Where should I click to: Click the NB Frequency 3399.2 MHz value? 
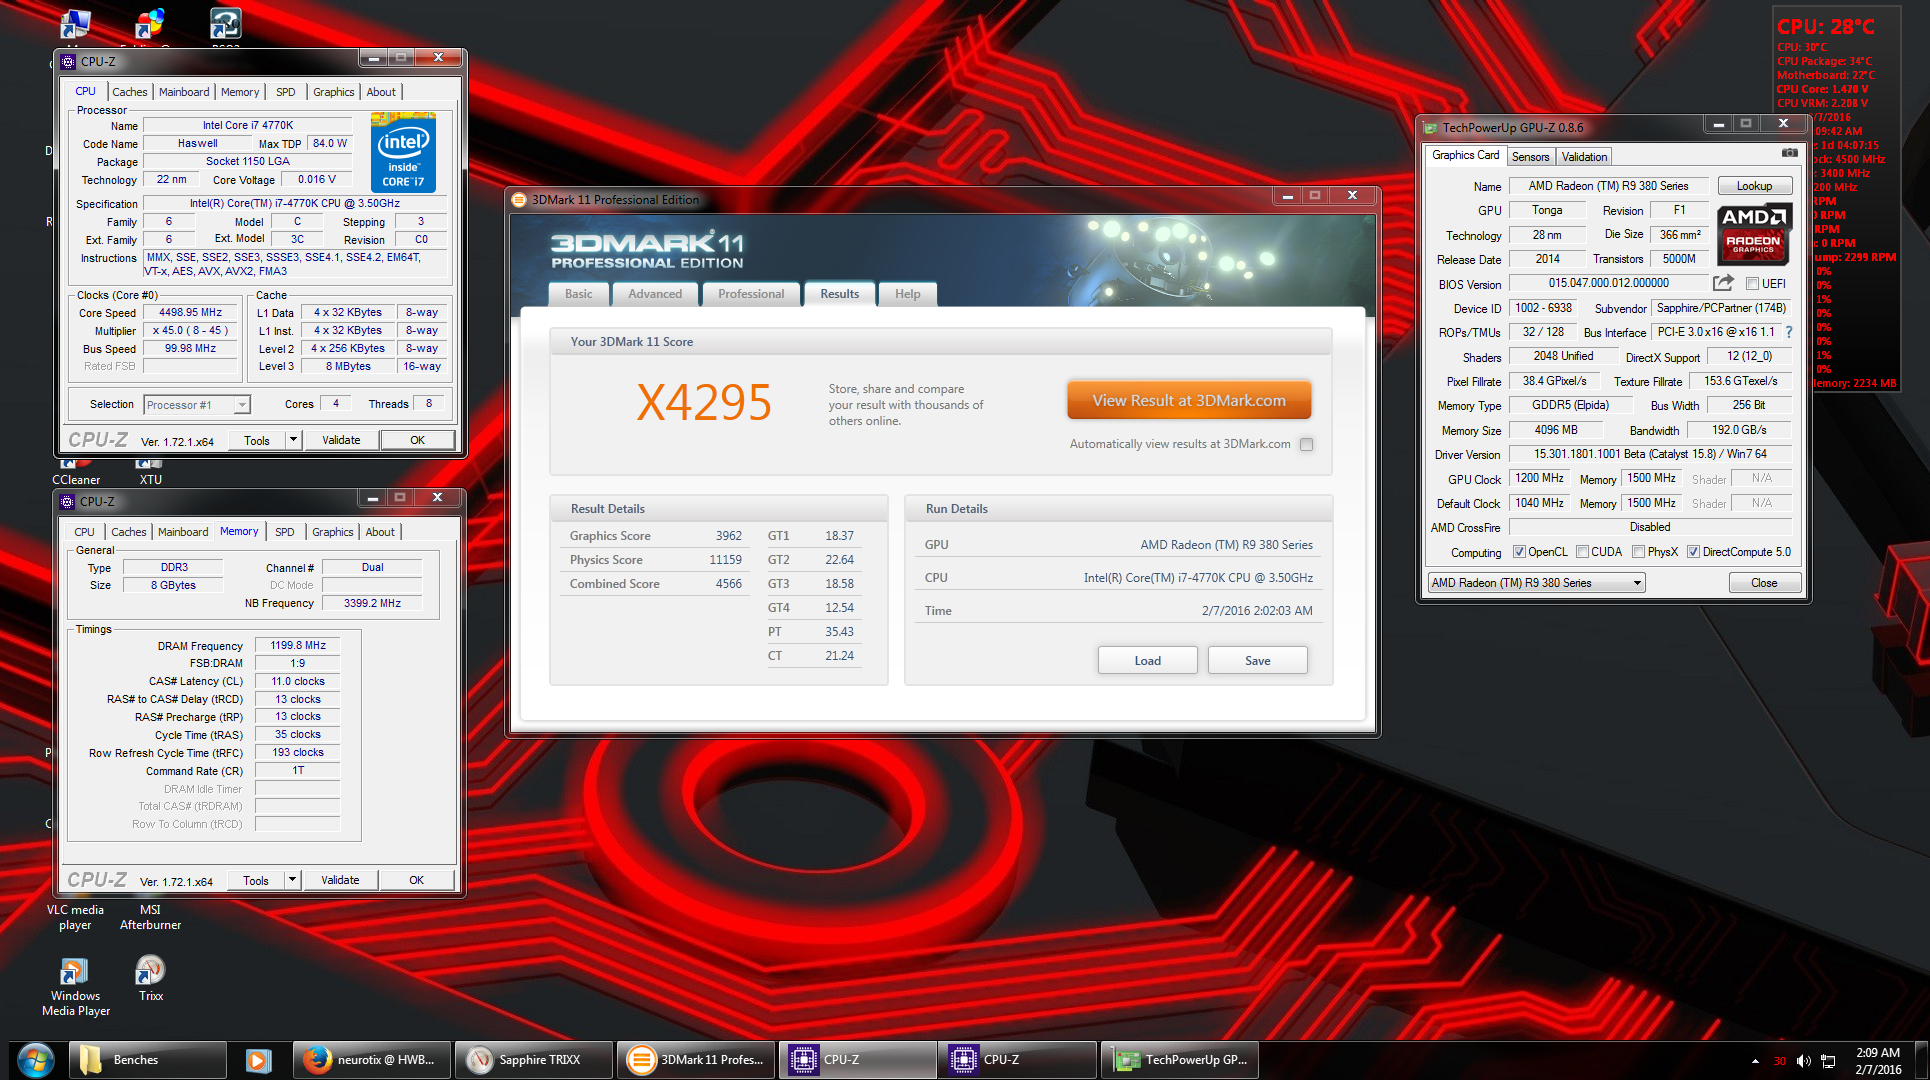[372, 603]
